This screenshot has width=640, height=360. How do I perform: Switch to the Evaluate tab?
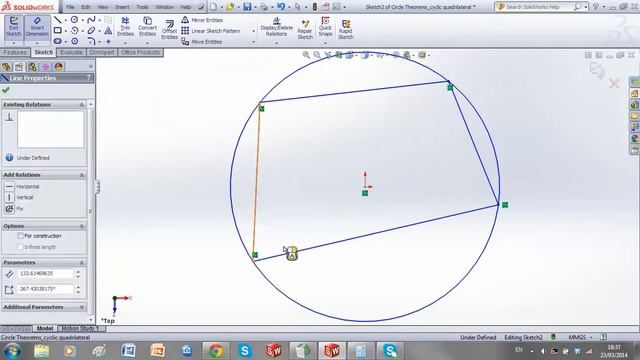[x=71, y=52]
